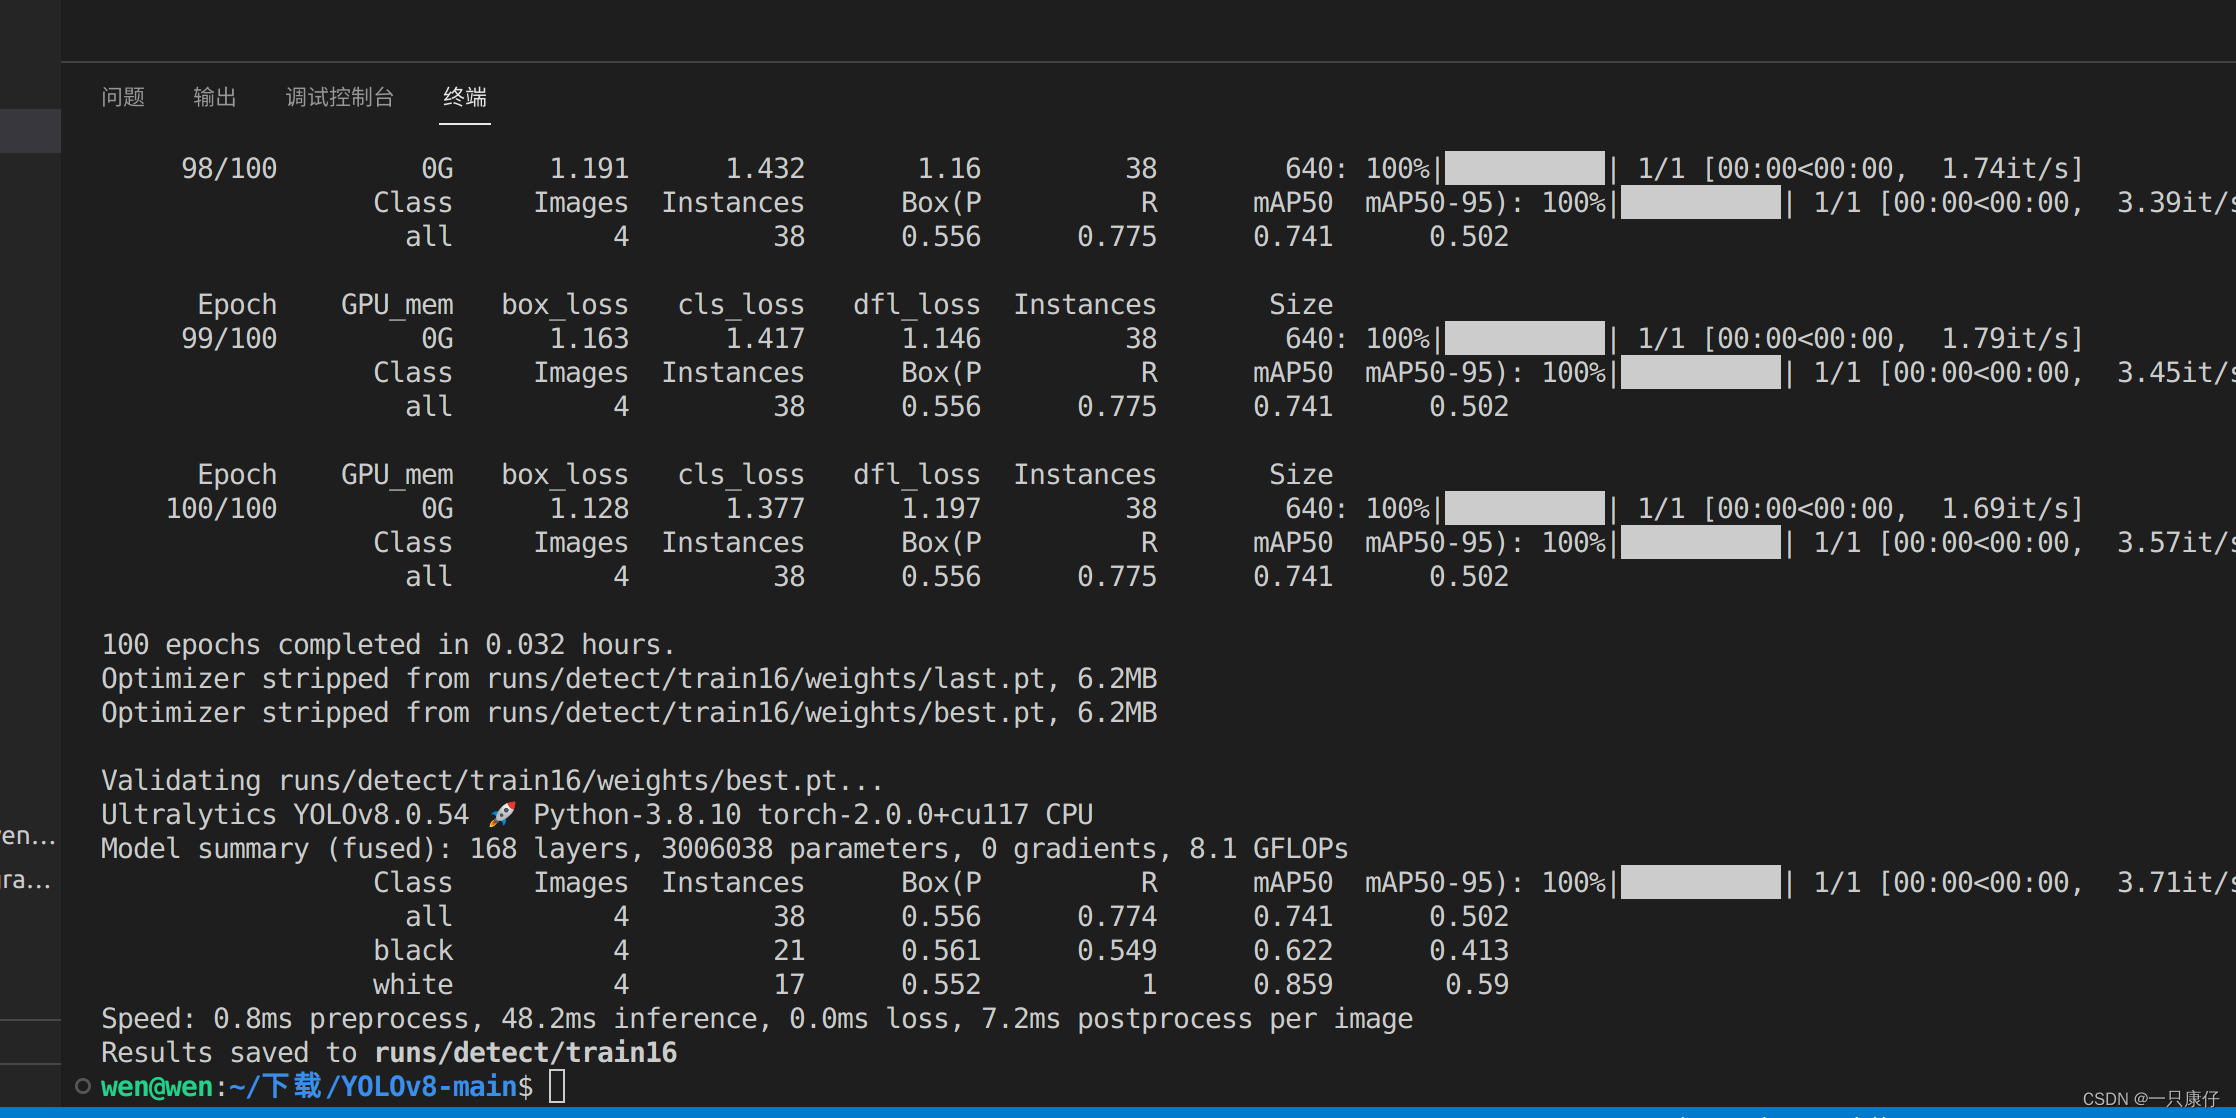The image size is (2236, 1118).
Task: Click the Validating best.pt status line
Action: (488, 780)
